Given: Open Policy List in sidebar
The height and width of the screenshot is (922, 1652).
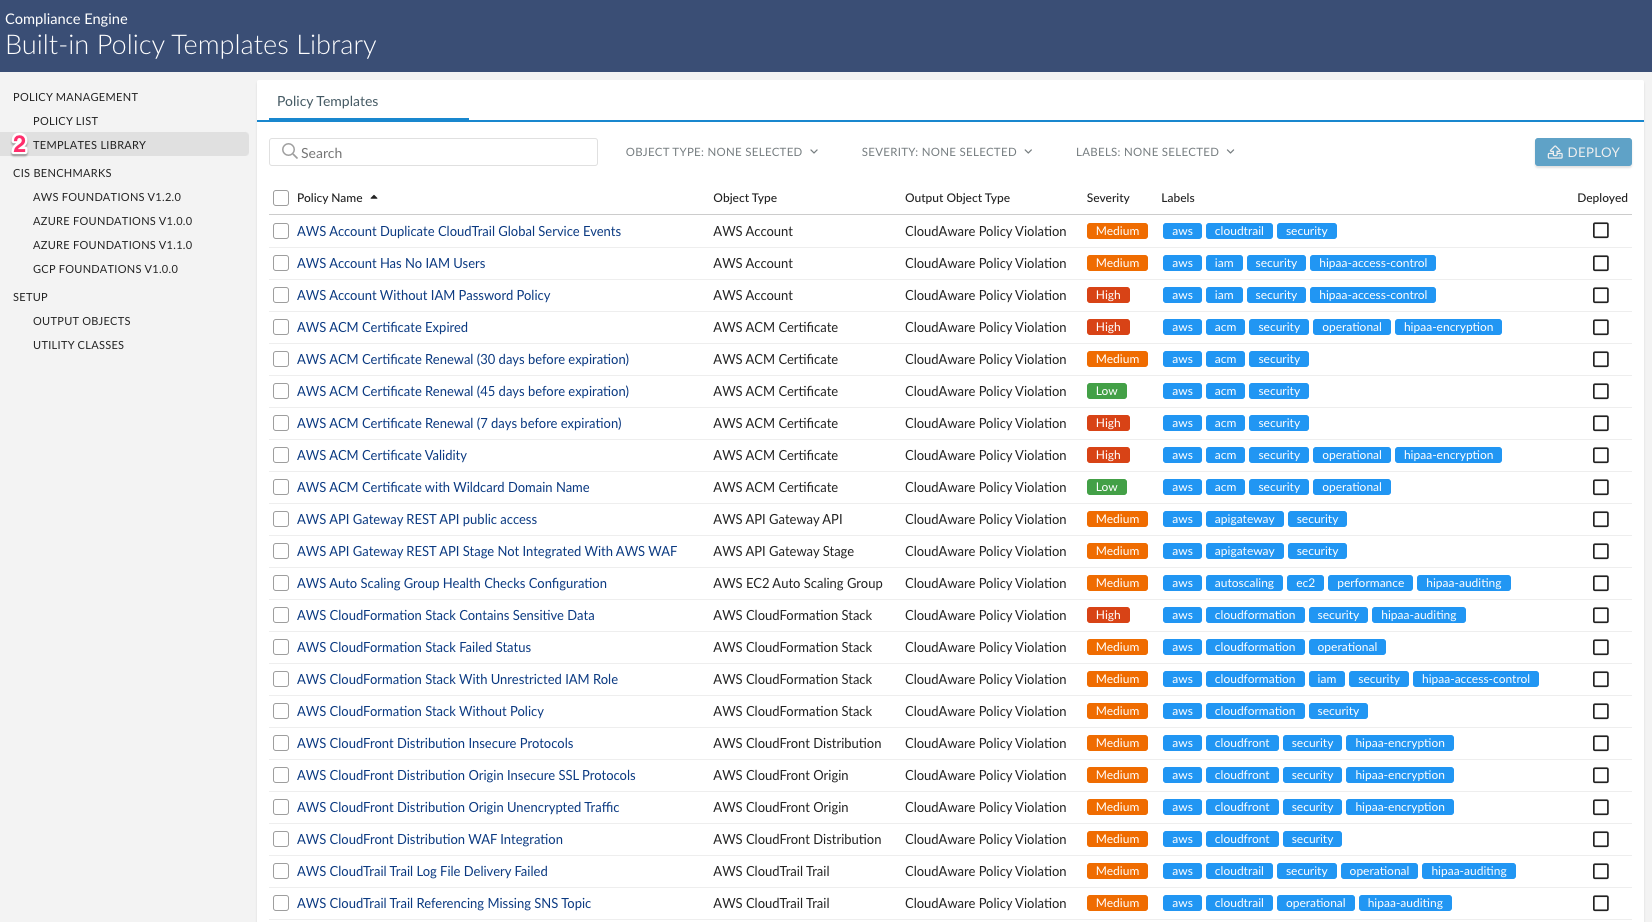Looking at the screenshot, I should click(66, 121).
